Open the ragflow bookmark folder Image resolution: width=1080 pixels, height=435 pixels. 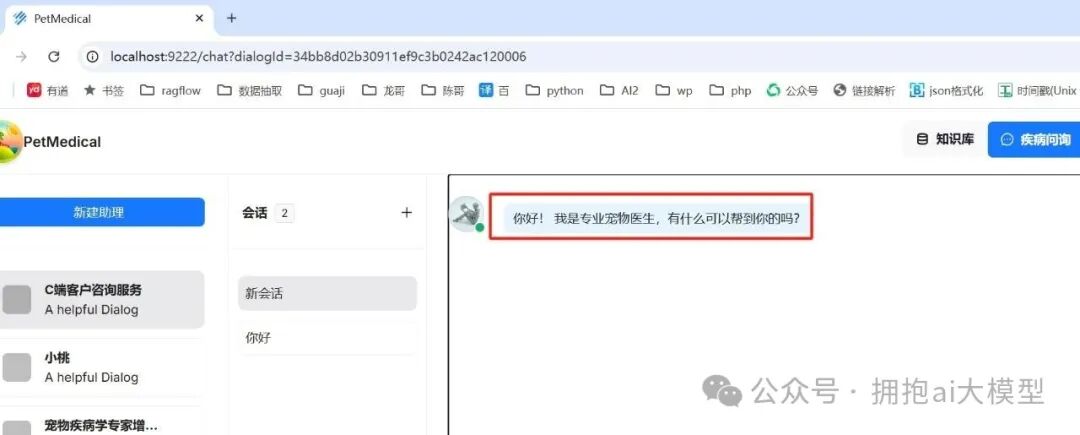pos(170,90)
